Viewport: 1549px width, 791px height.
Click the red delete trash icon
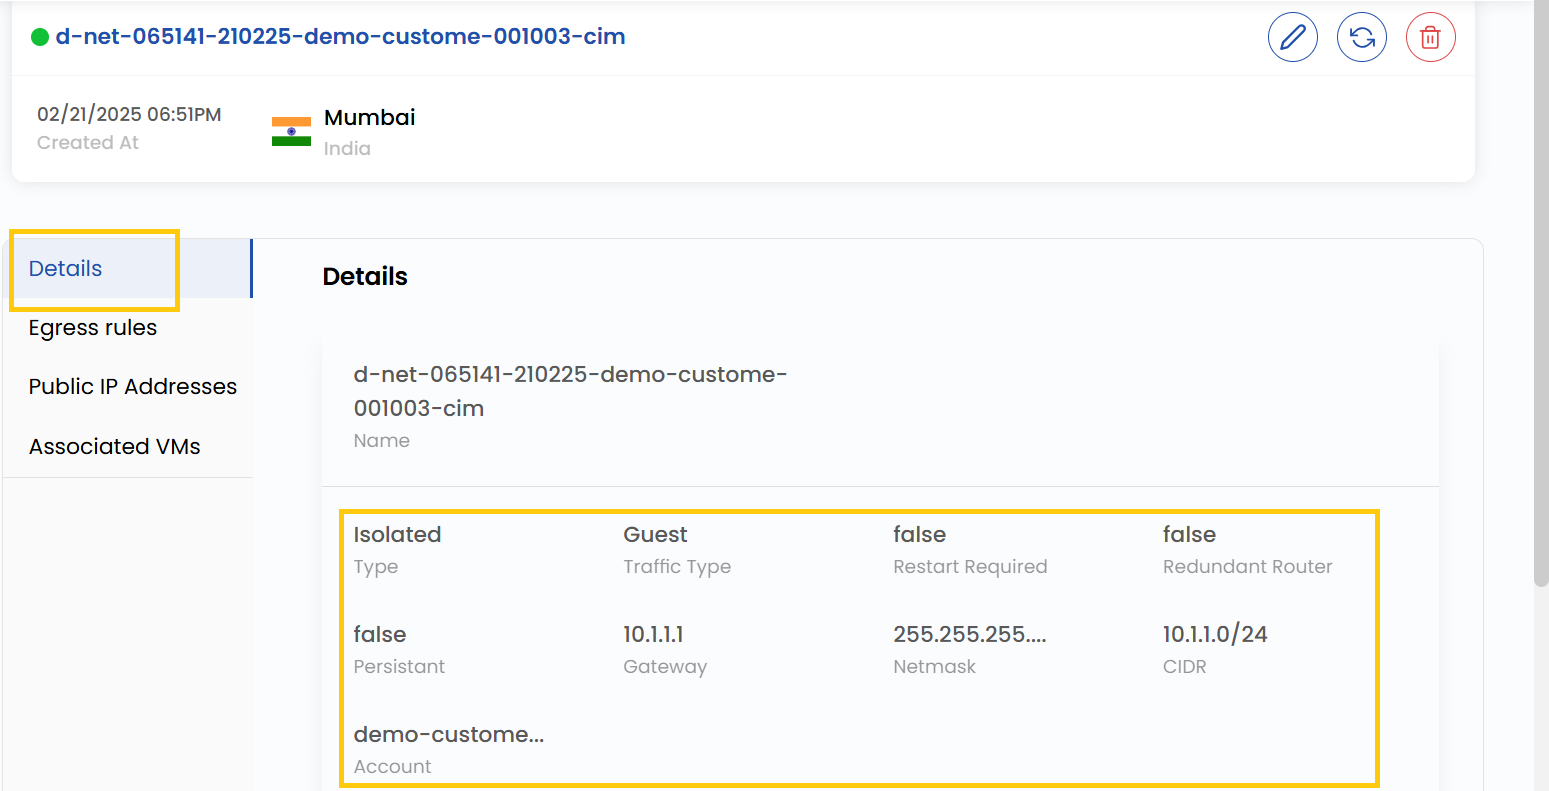point(1430,38)
